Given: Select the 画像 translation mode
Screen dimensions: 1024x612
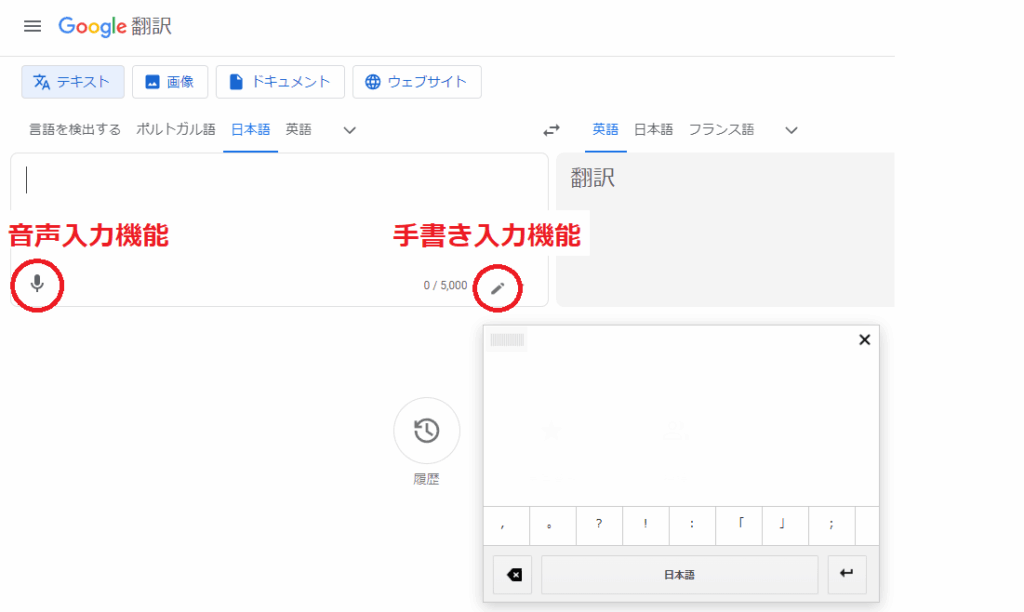Looking at the screenshot, I should click(170, 82).
